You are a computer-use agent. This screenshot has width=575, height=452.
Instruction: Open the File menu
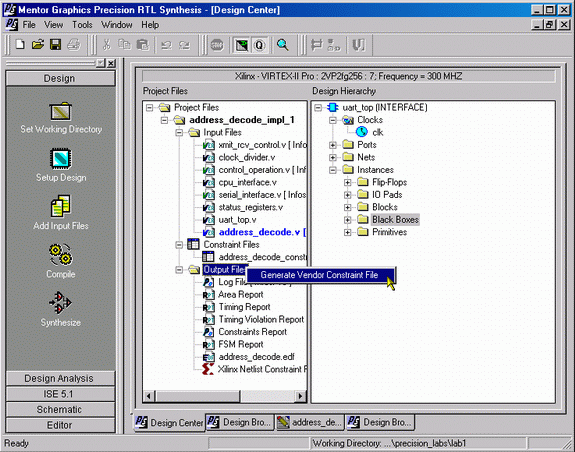[29, 25]
